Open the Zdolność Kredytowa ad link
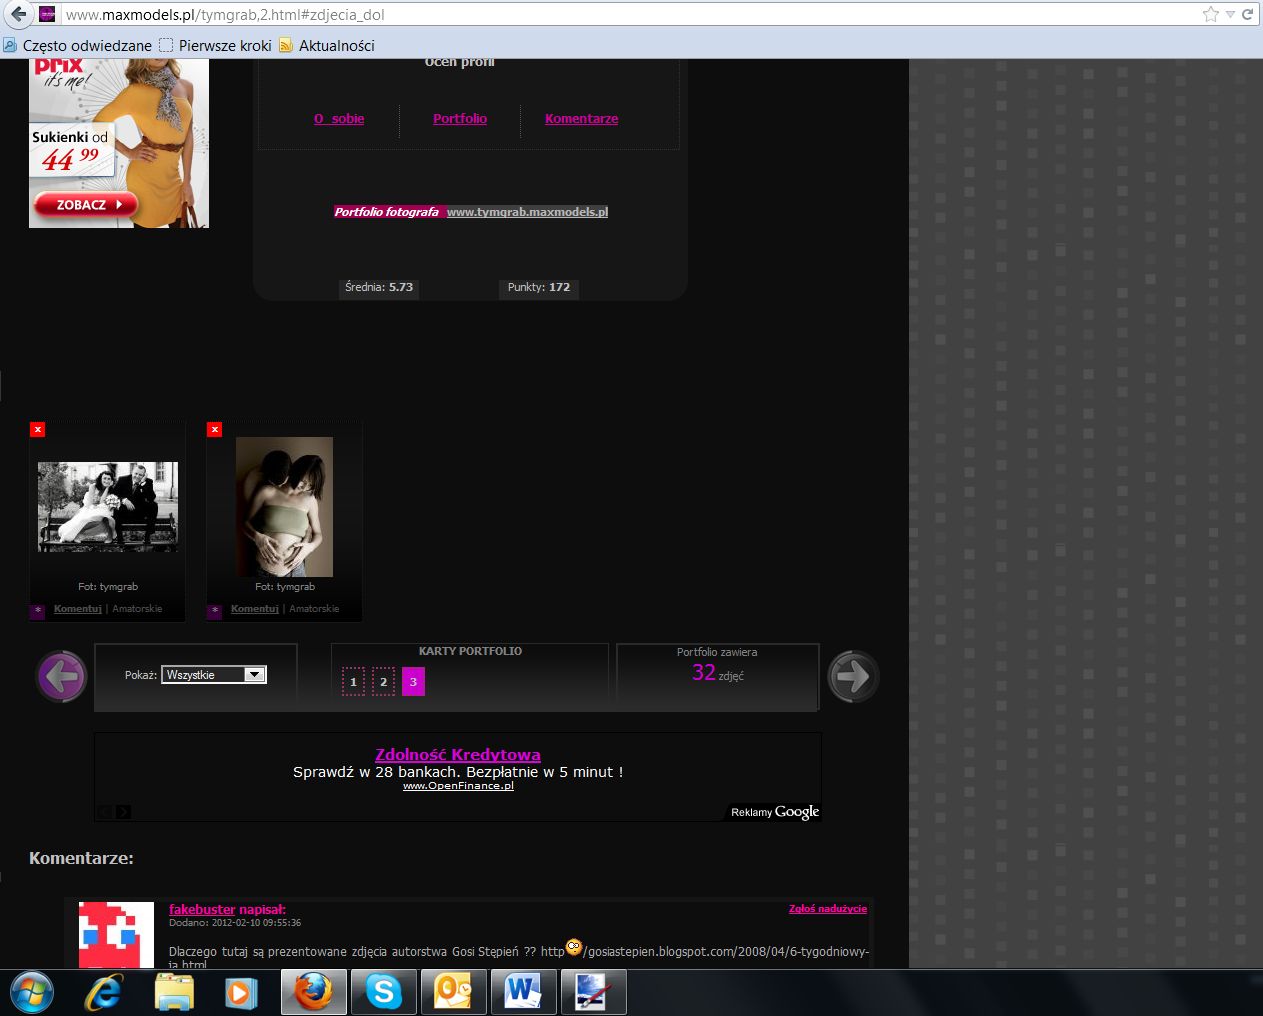Viewport: 1263px width, 1016px height. 458,755
